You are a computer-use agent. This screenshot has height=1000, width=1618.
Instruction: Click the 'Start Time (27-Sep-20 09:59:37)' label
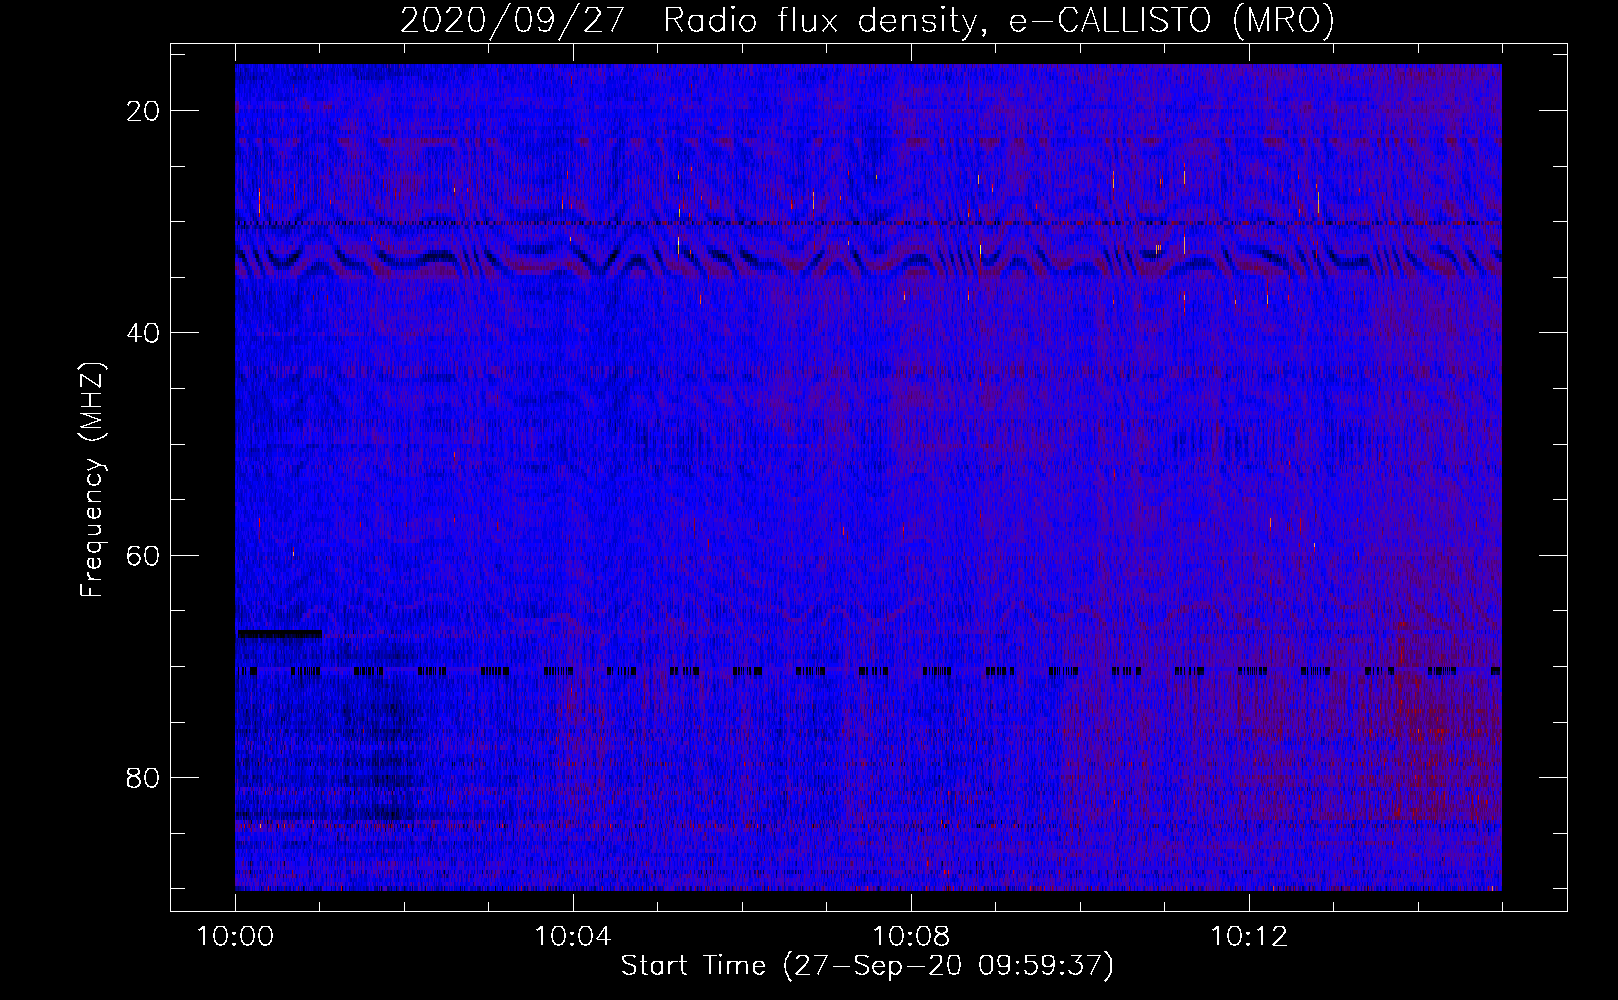point(867,966)
